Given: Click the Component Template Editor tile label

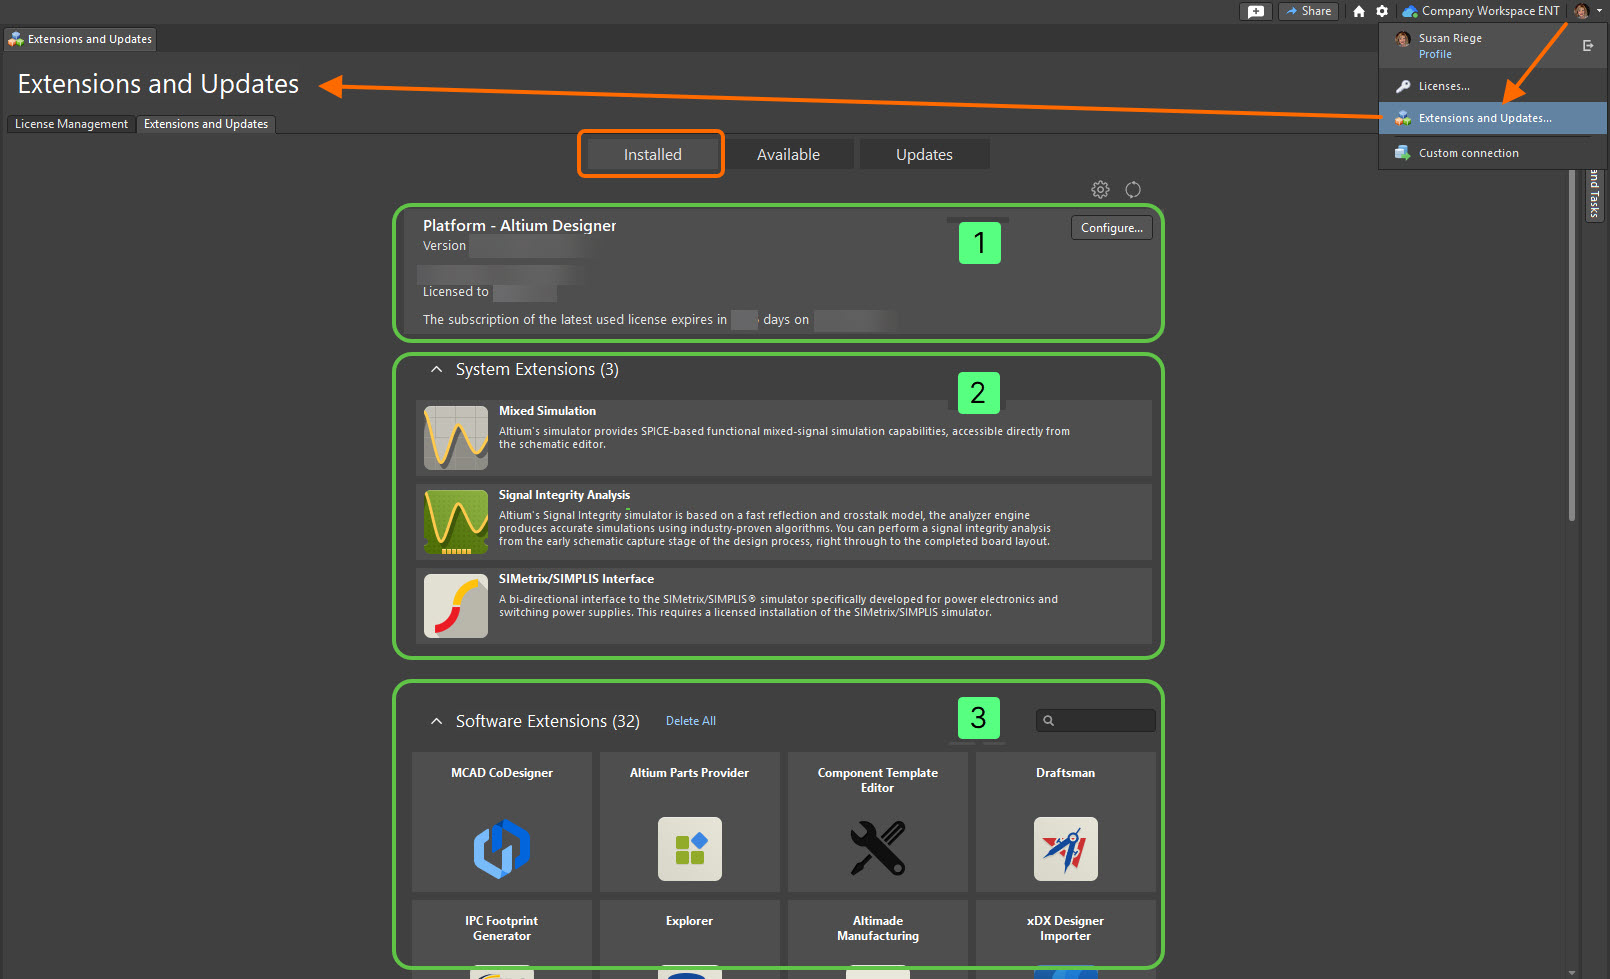Looking at the screenshot, I should pos(878,780).
